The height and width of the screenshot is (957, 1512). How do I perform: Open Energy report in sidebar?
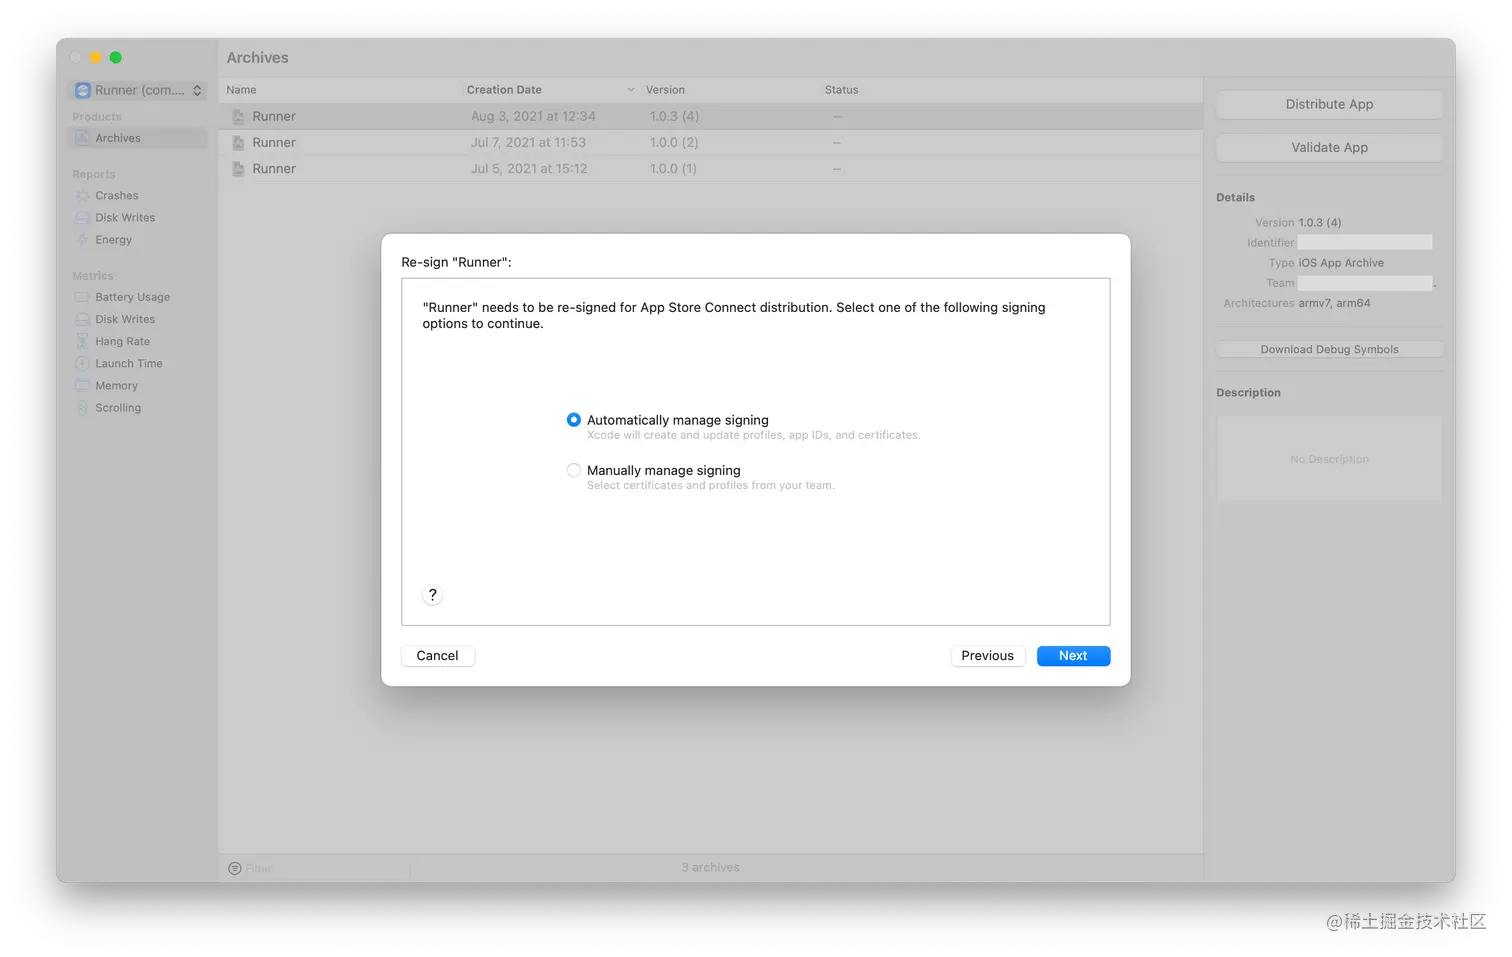click(x=113, y=240)
